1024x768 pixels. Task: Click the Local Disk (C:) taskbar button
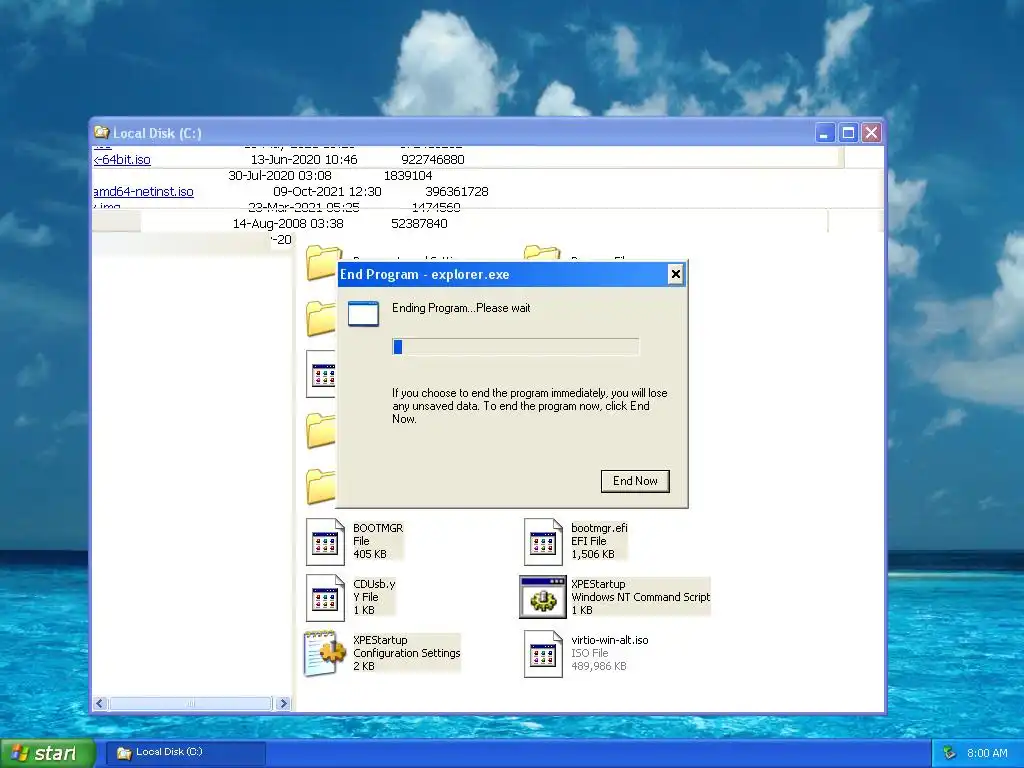point(185,752)
